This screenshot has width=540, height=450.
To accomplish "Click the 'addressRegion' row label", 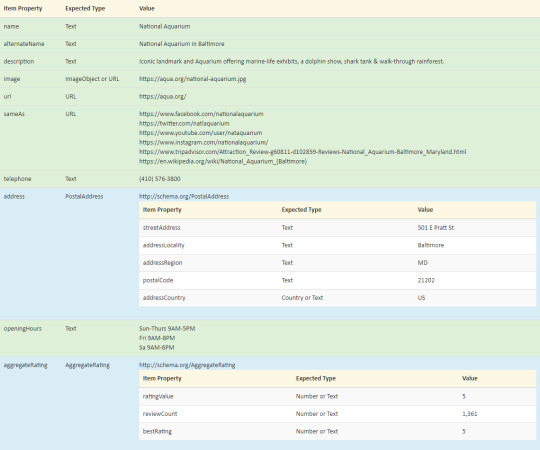I will pos(163,263).
